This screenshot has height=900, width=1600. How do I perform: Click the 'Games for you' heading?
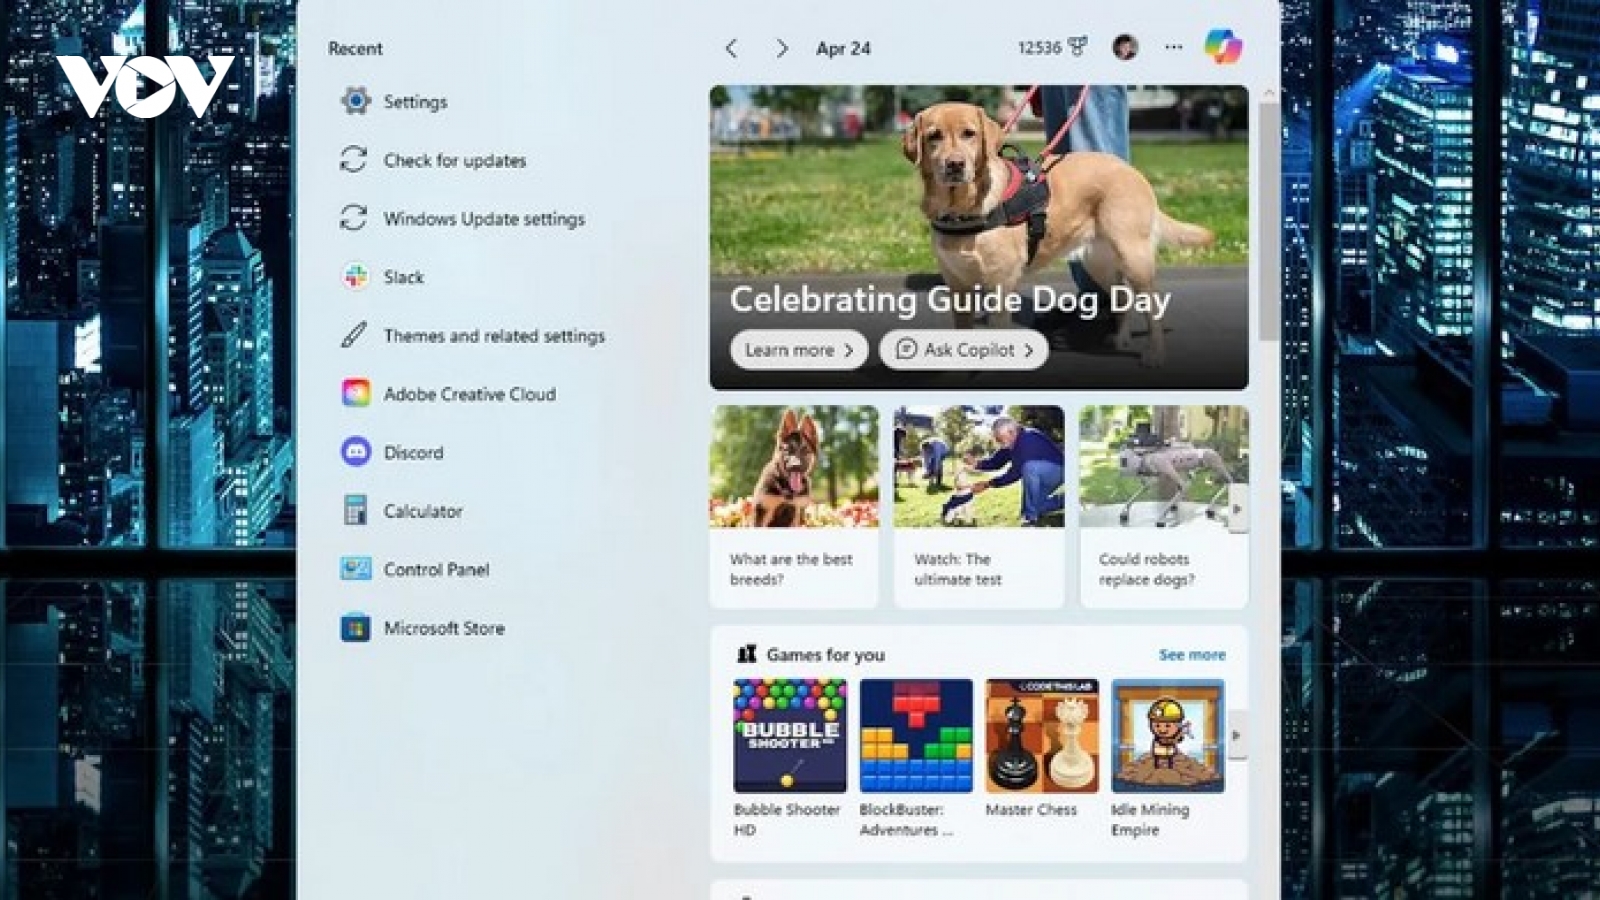pos(825,655)
